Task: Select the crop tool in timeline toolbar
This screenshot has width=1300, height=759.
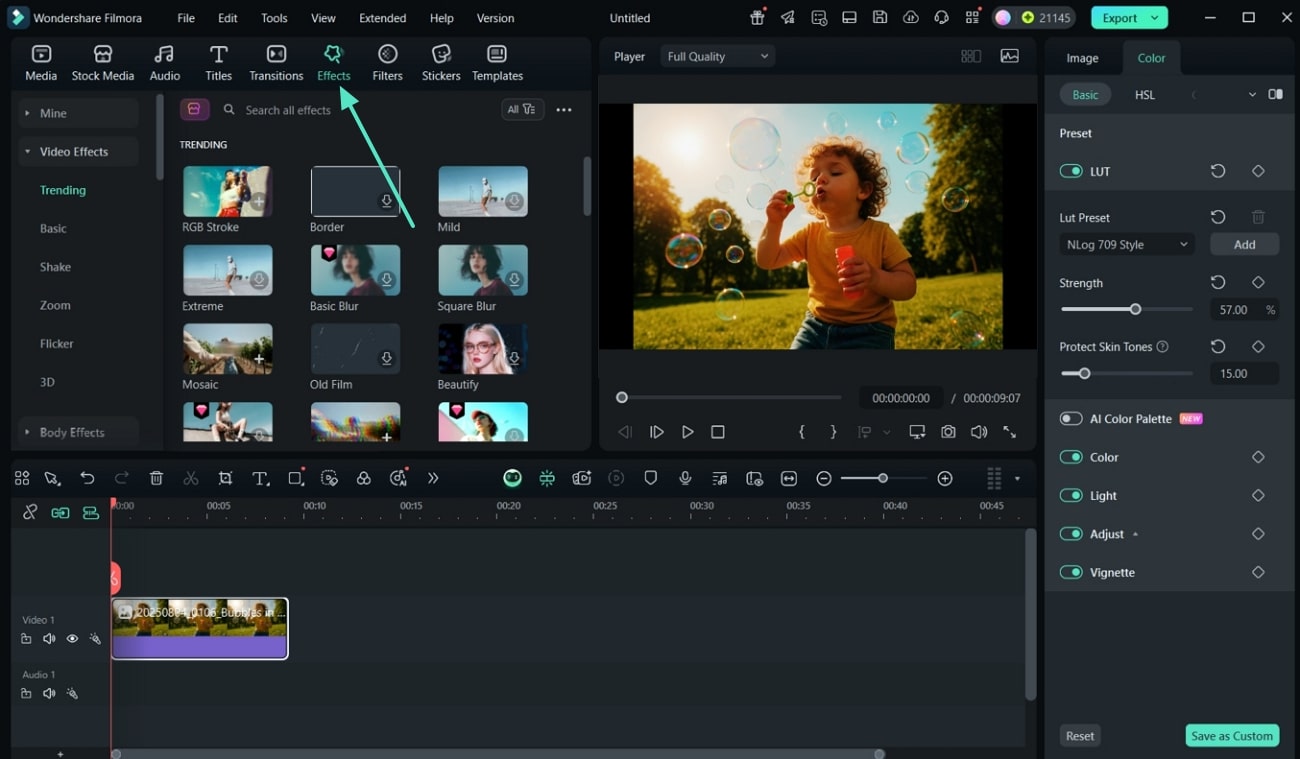Action: [225, 479]
